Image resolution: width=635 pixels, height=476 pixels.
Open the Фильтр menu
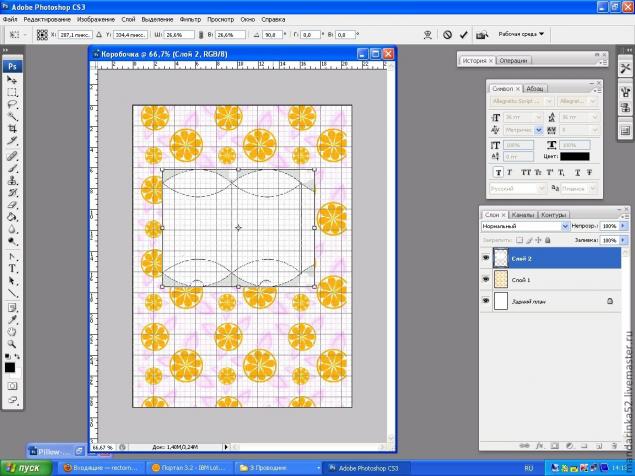pos(190,19)
